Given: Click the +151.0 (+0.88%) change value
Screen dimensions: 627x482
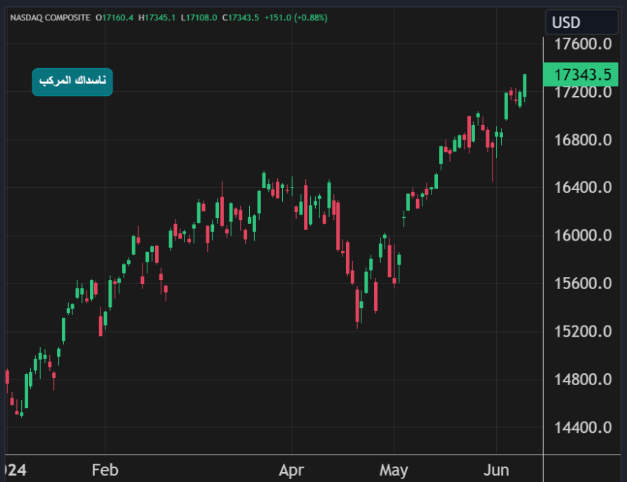Looking at the screenshot, I should click(x=296, y=18).
